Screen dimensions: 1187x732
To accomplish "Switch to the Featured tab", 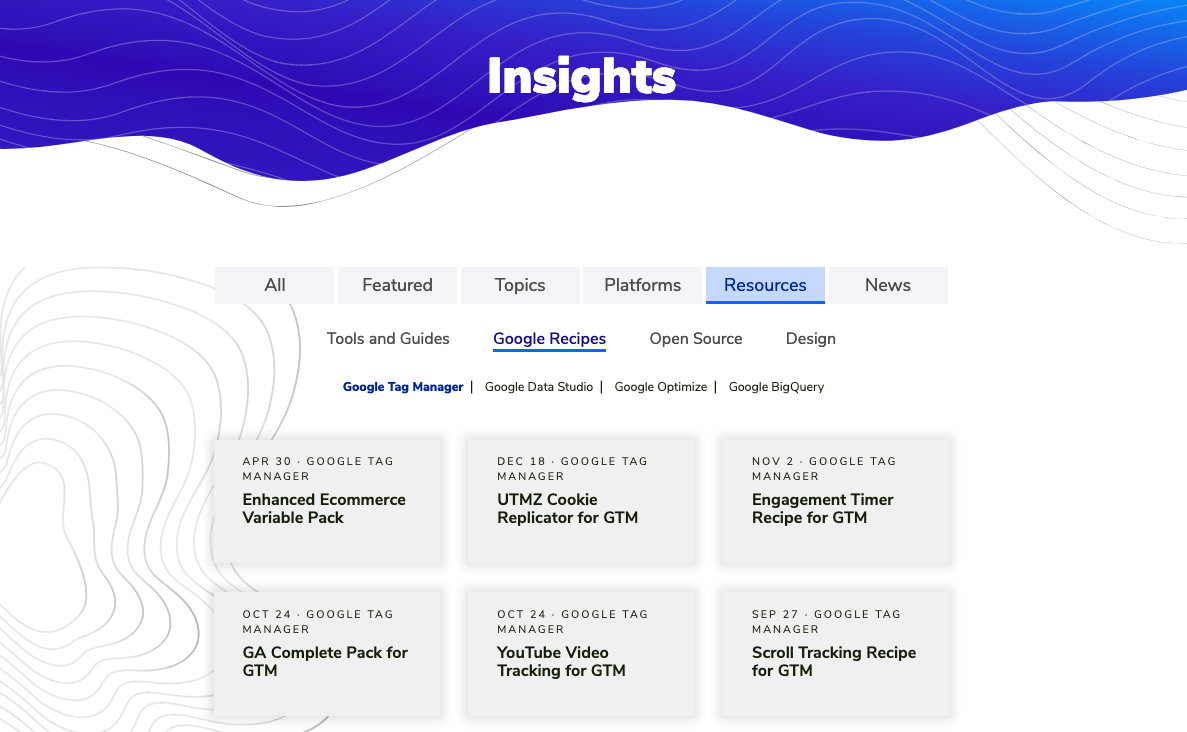I will [x=397, y=285].
